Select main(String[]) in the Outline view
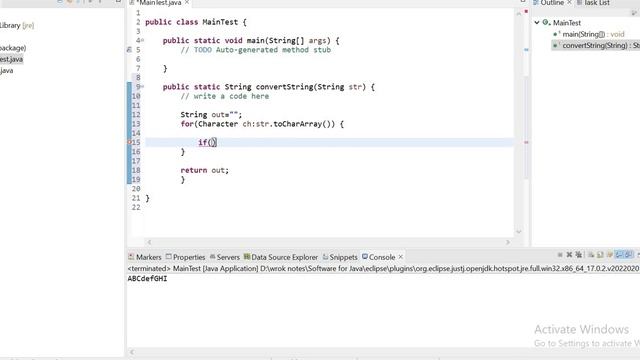Screen dimensions: 640x360 (x=593, y=34)
